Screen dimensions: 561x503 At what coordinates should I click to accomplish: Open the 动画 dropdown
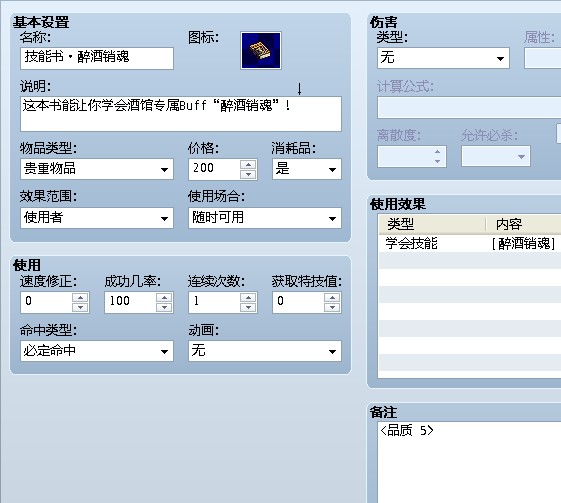265,351
